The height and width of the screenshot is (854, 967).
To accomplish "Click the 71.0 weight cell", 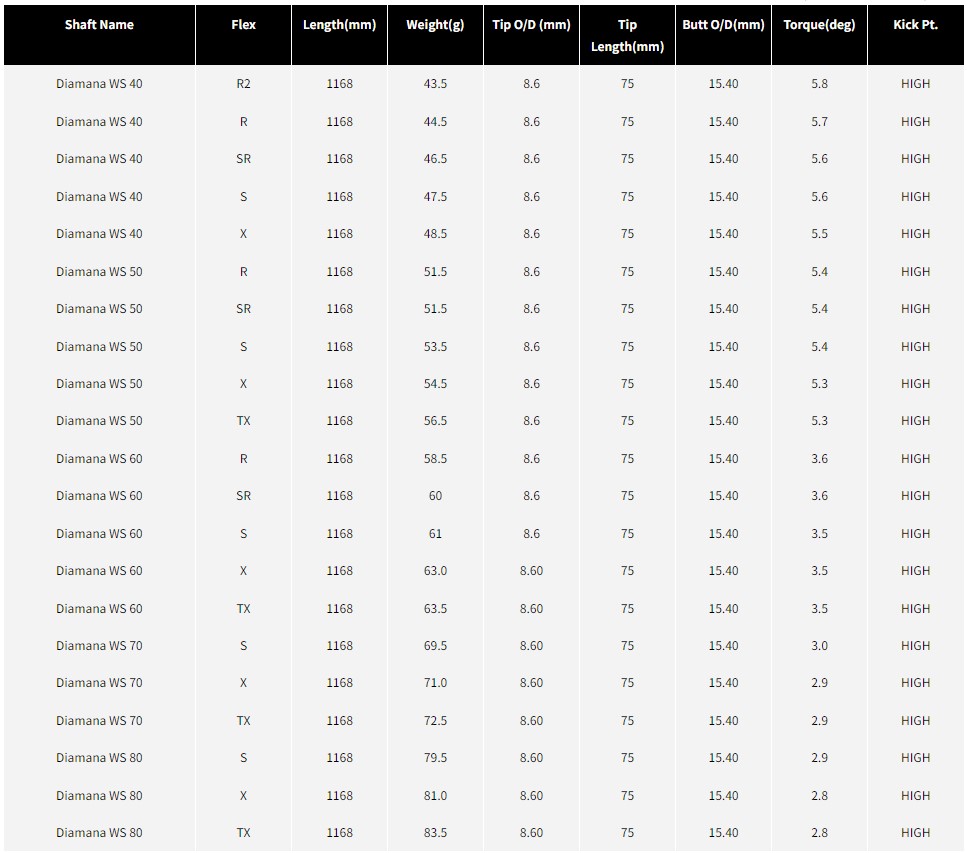I will (x=435, y=683).
